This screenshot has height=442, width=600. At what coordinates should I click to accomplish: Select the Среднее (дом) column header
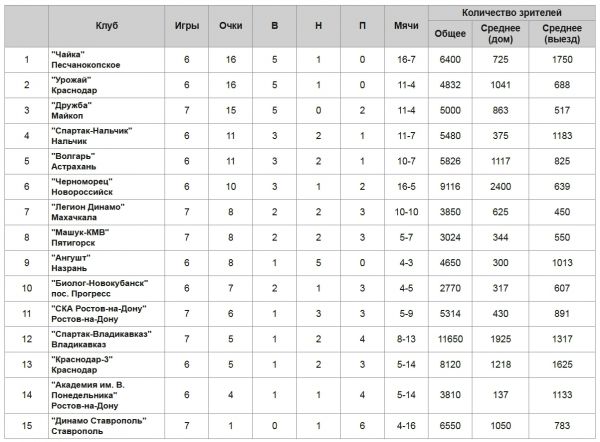pyautogui.click(x=501, y=34)
